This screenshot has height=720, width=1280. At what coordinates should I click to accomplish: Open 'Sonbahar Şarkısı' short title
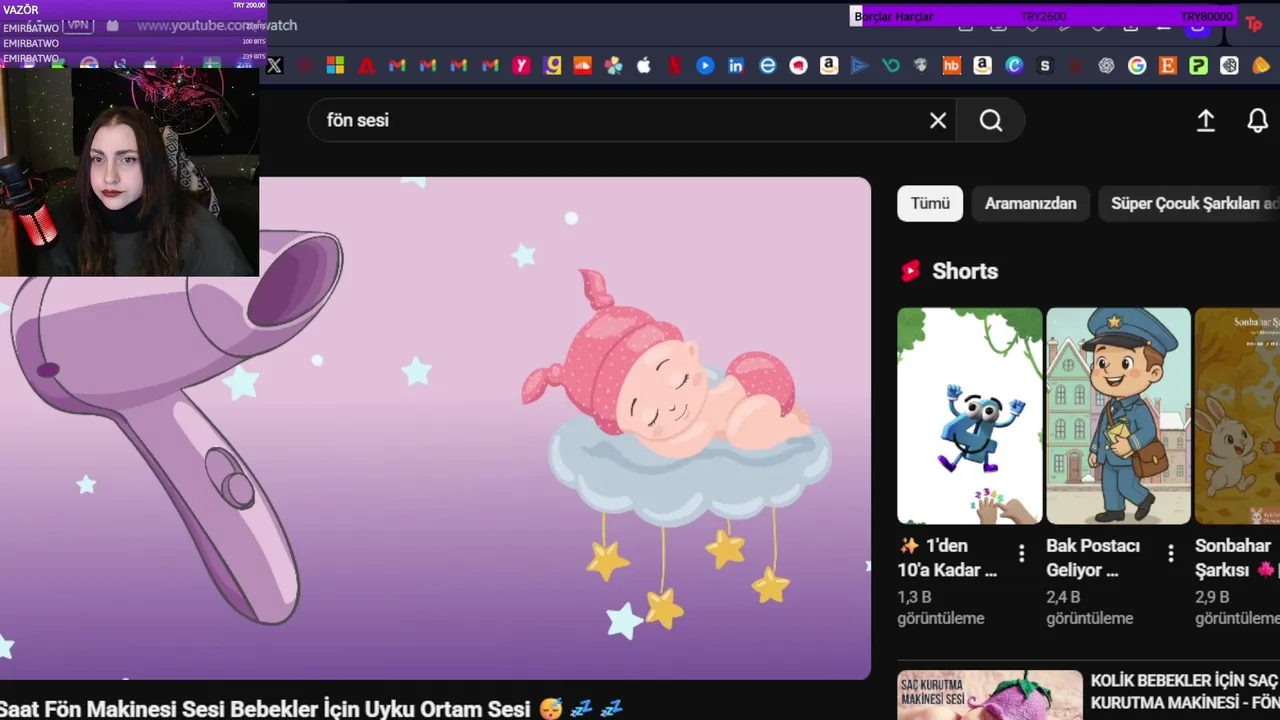click(x=1236, y=558)
